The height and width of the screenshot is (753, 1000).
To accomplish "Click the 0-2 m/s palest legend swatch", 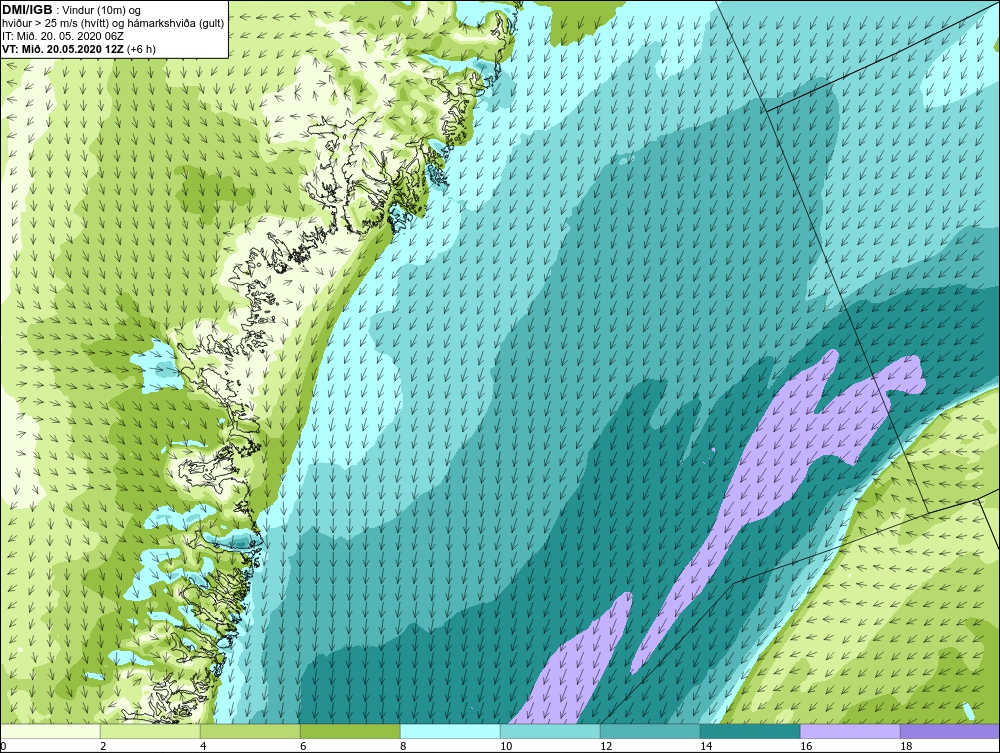I will pos(50,731).
